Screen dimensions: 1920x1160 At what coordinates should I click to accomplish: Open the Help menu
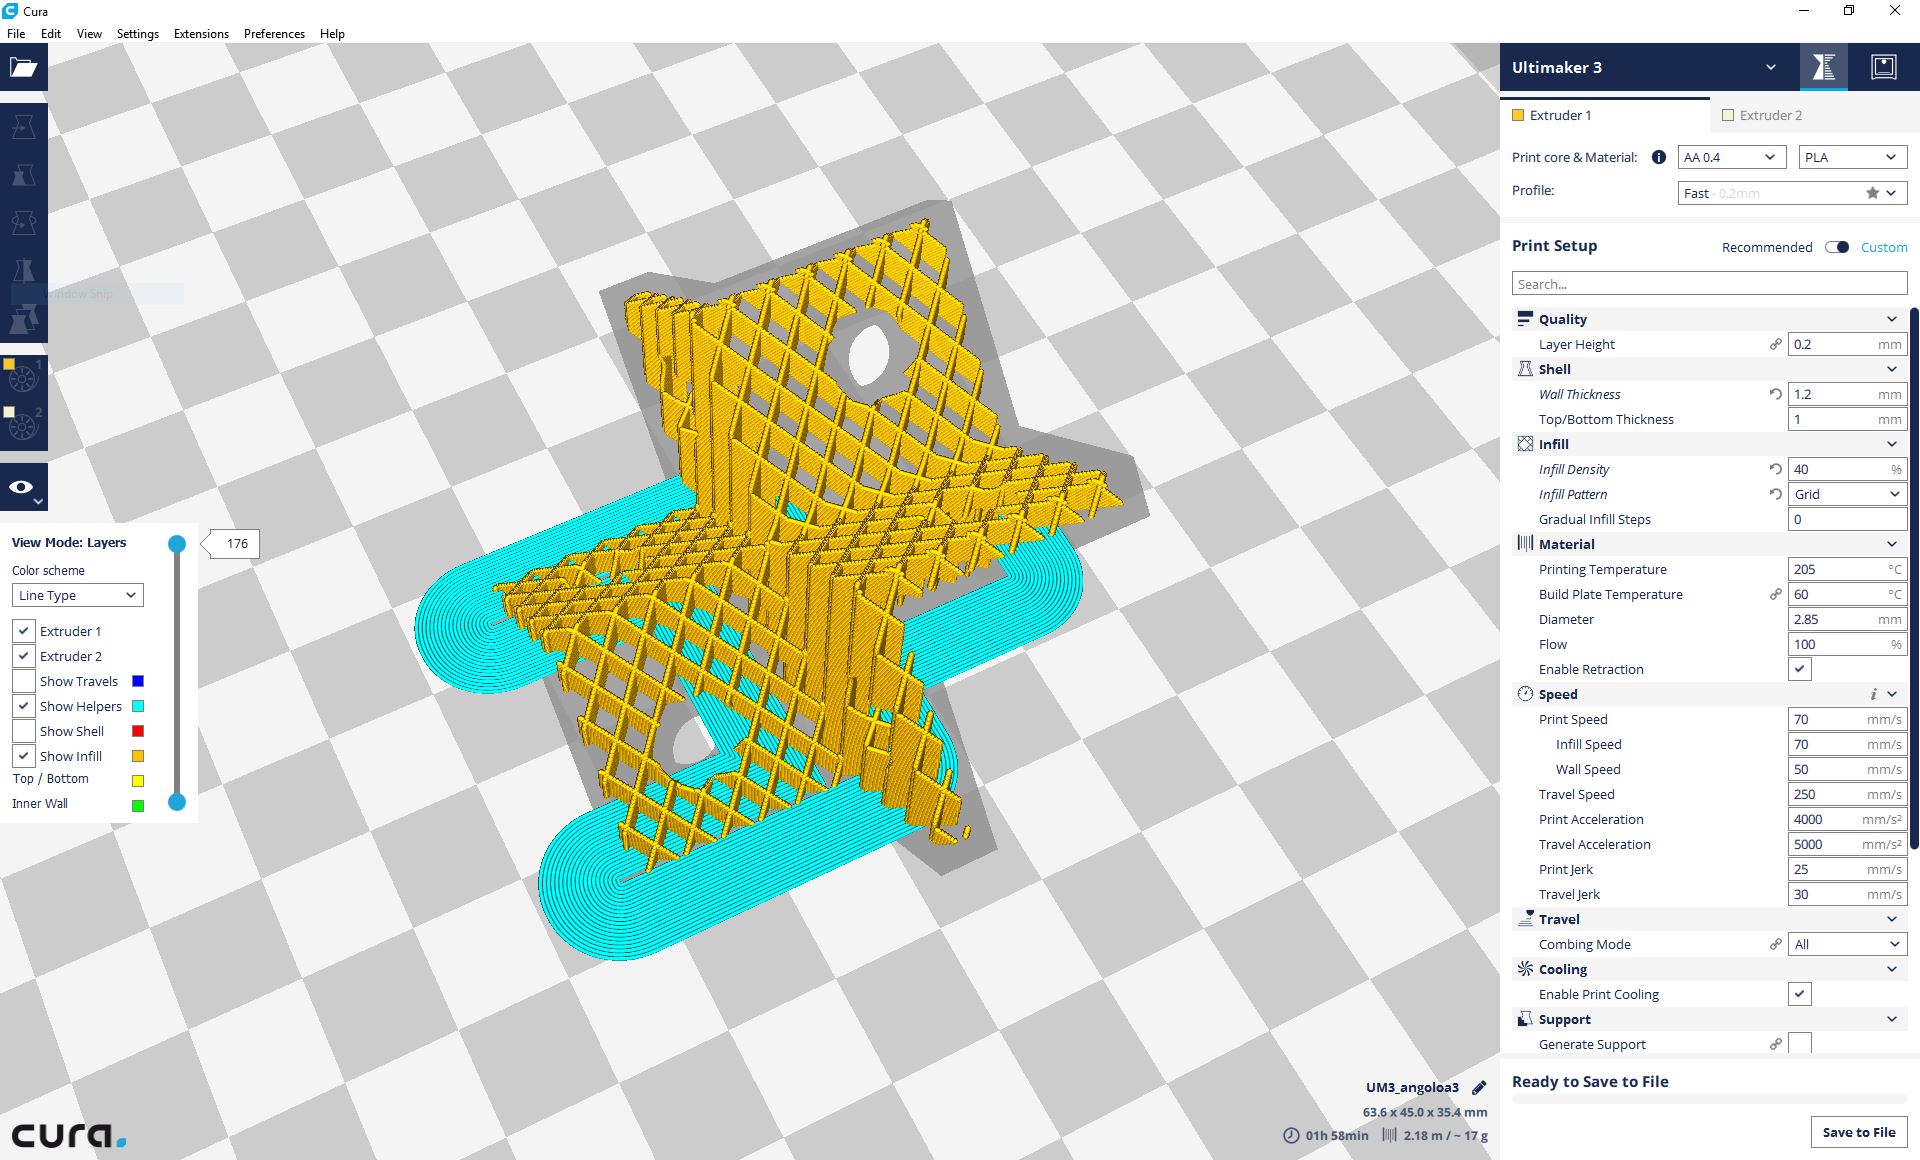332,33
